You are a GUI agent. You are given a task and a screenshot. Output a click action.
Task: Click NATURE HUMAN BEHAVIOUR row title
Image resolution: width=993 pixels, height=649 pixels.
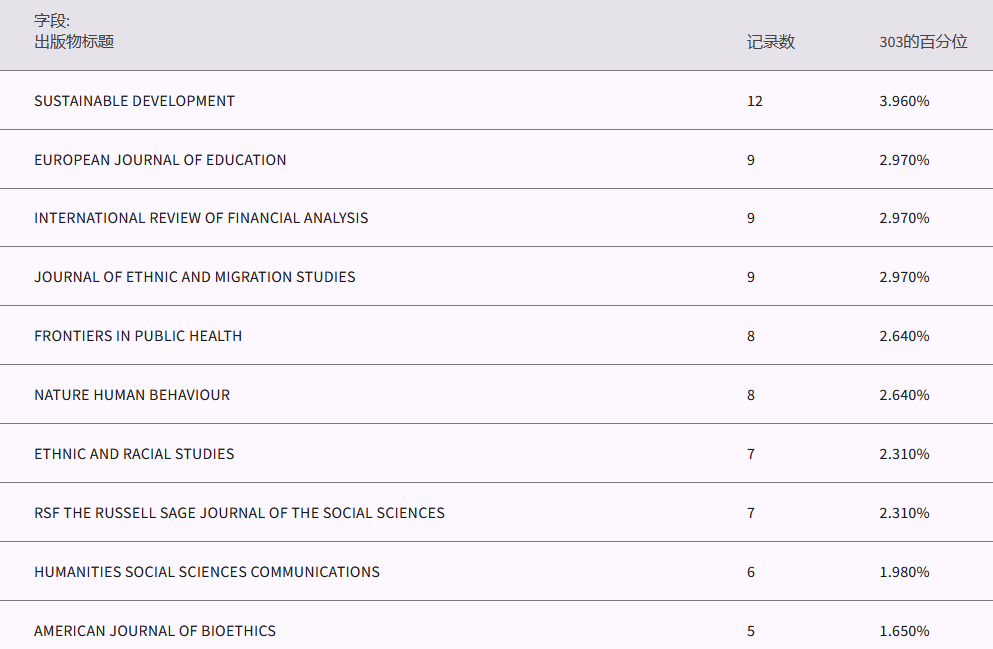click(x=132, y=395)
